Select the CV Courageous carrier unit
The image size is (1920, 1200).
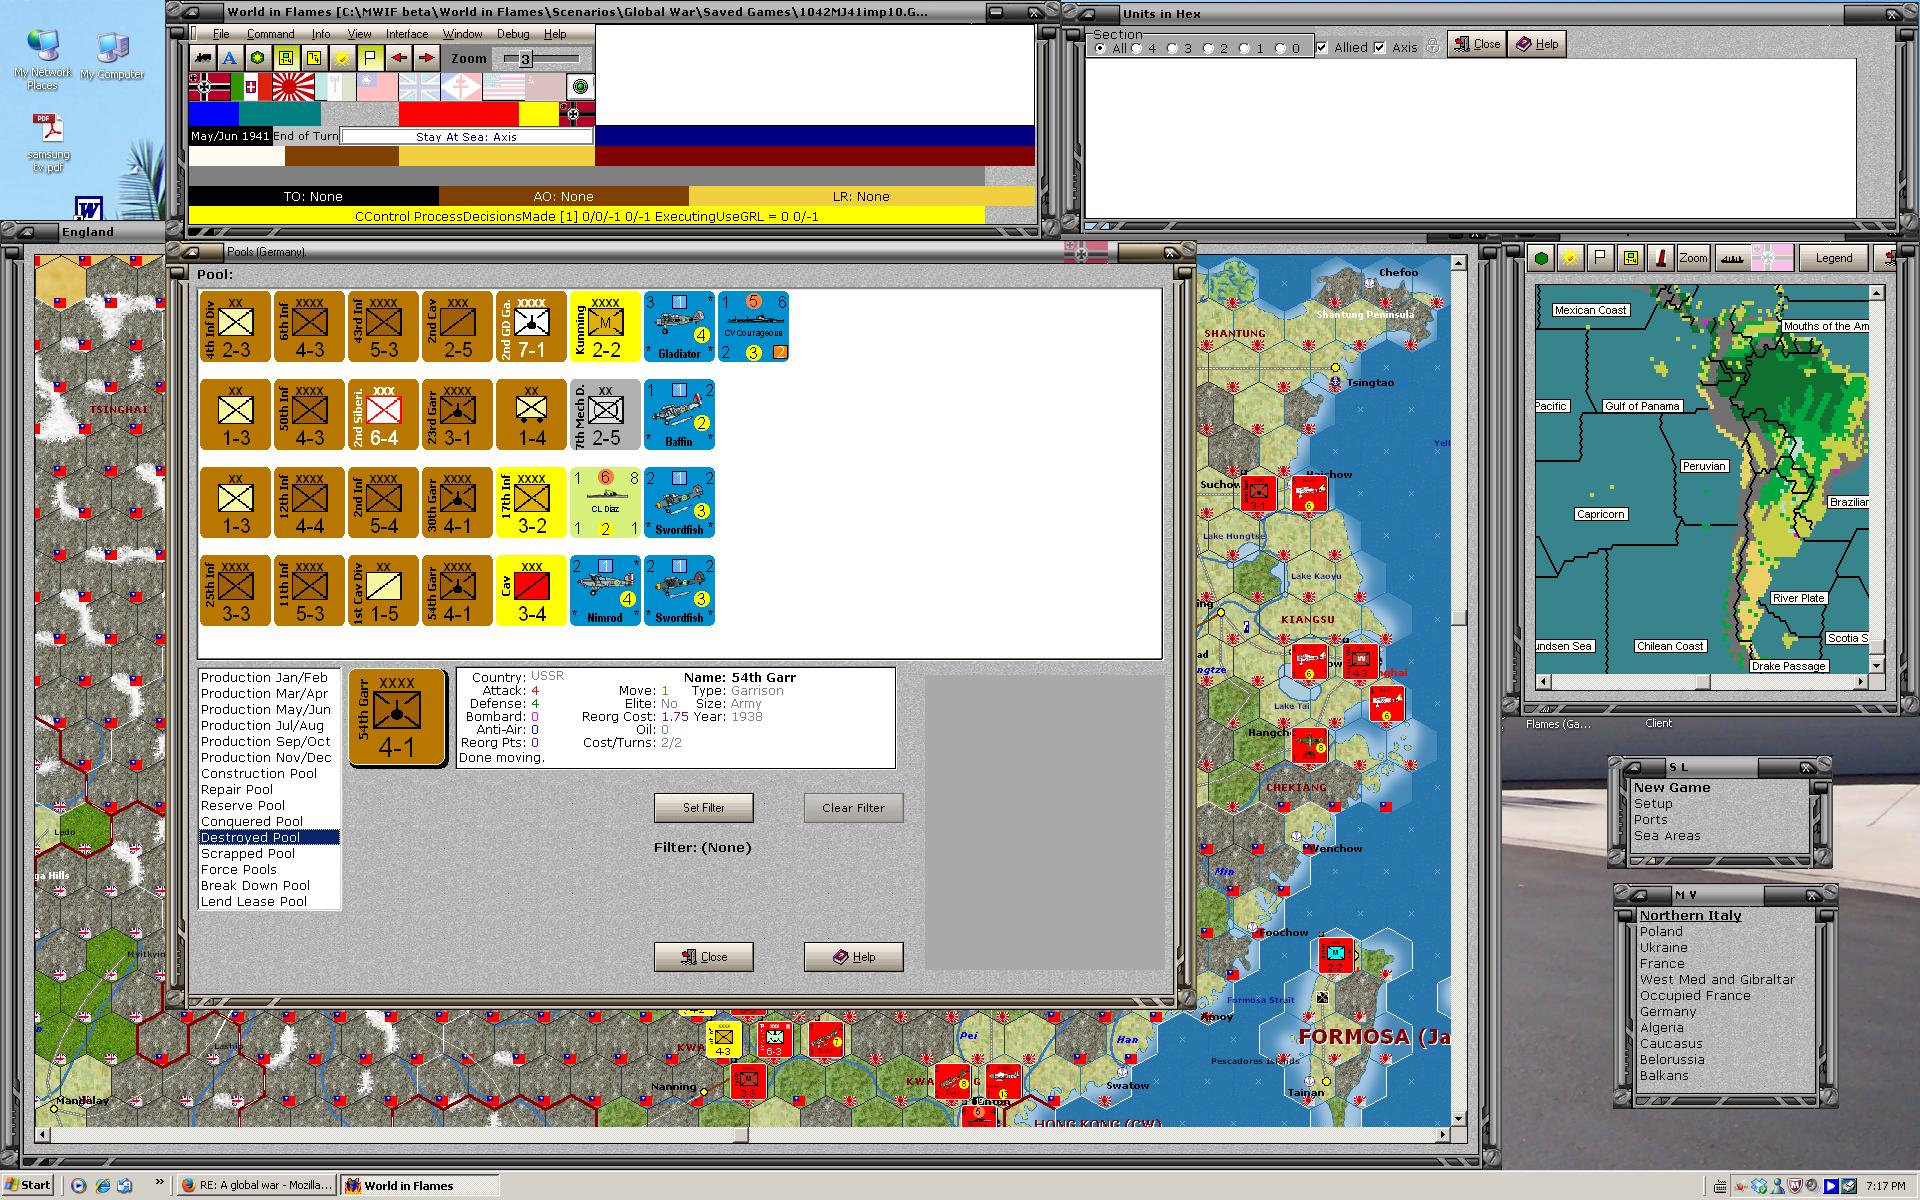pos(754,326)
